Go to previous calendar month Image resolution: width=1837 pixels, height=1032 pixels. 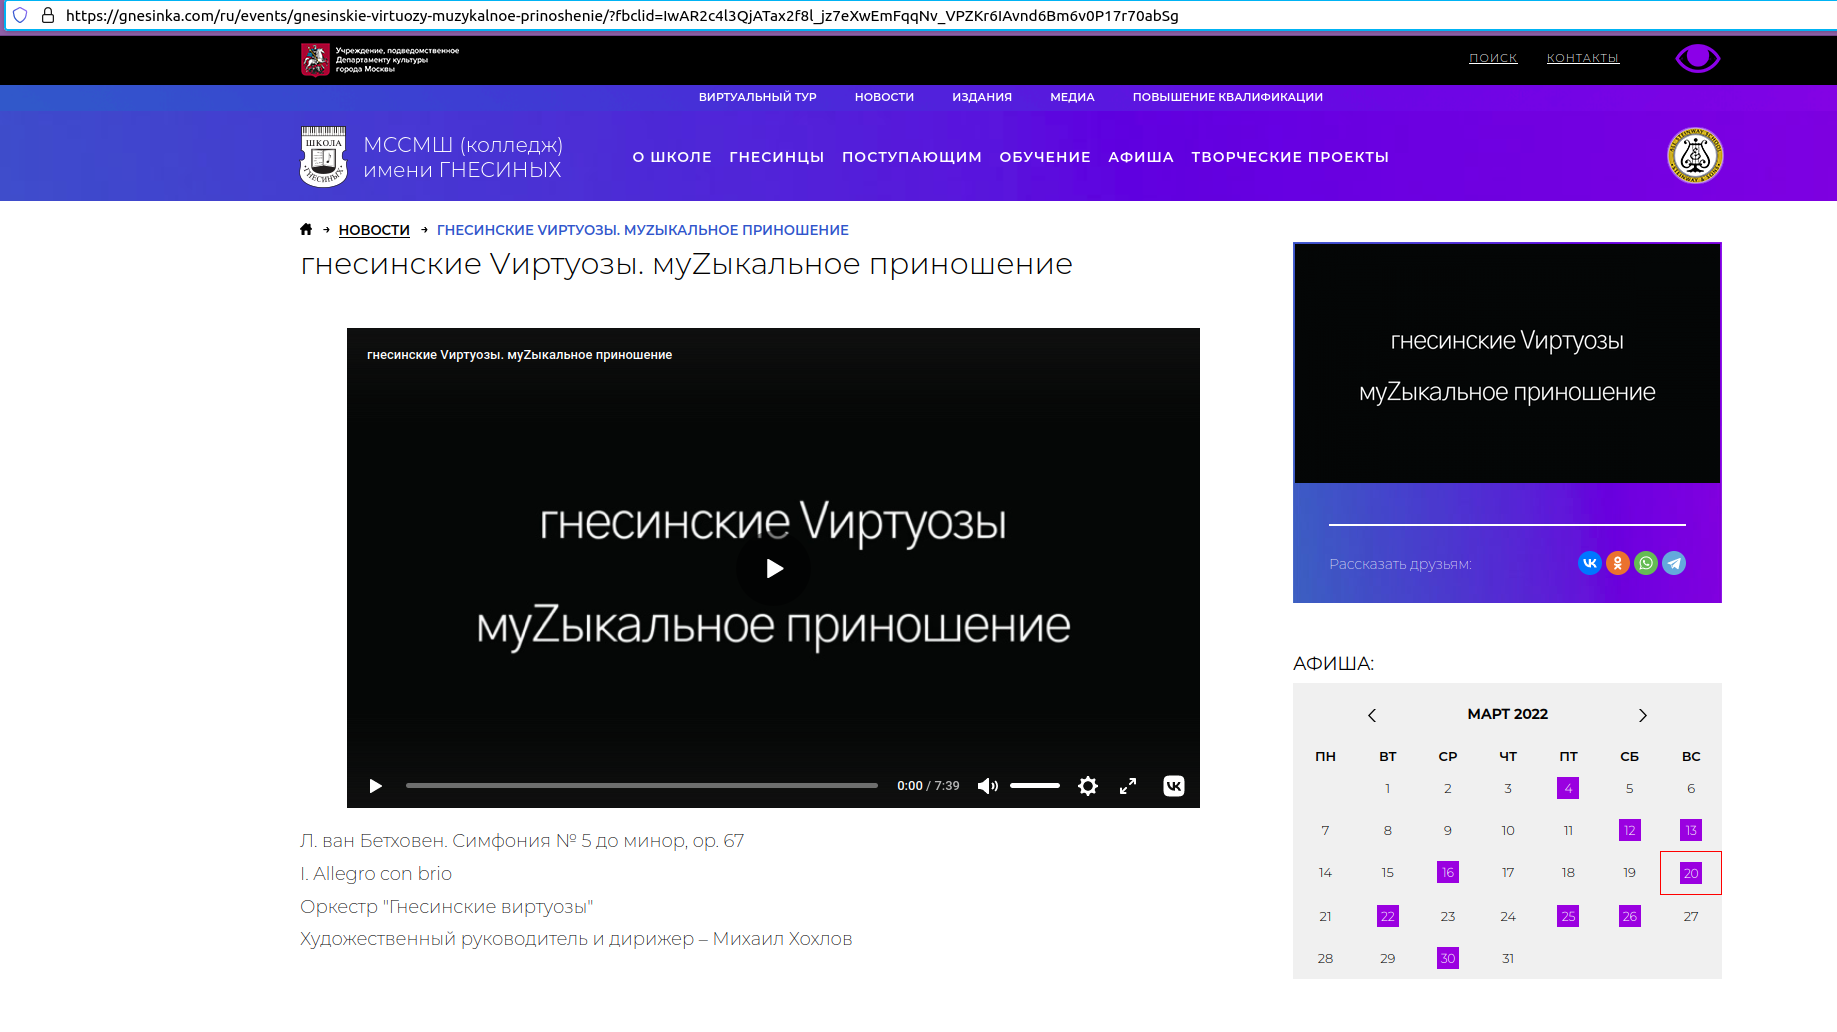1372,715
